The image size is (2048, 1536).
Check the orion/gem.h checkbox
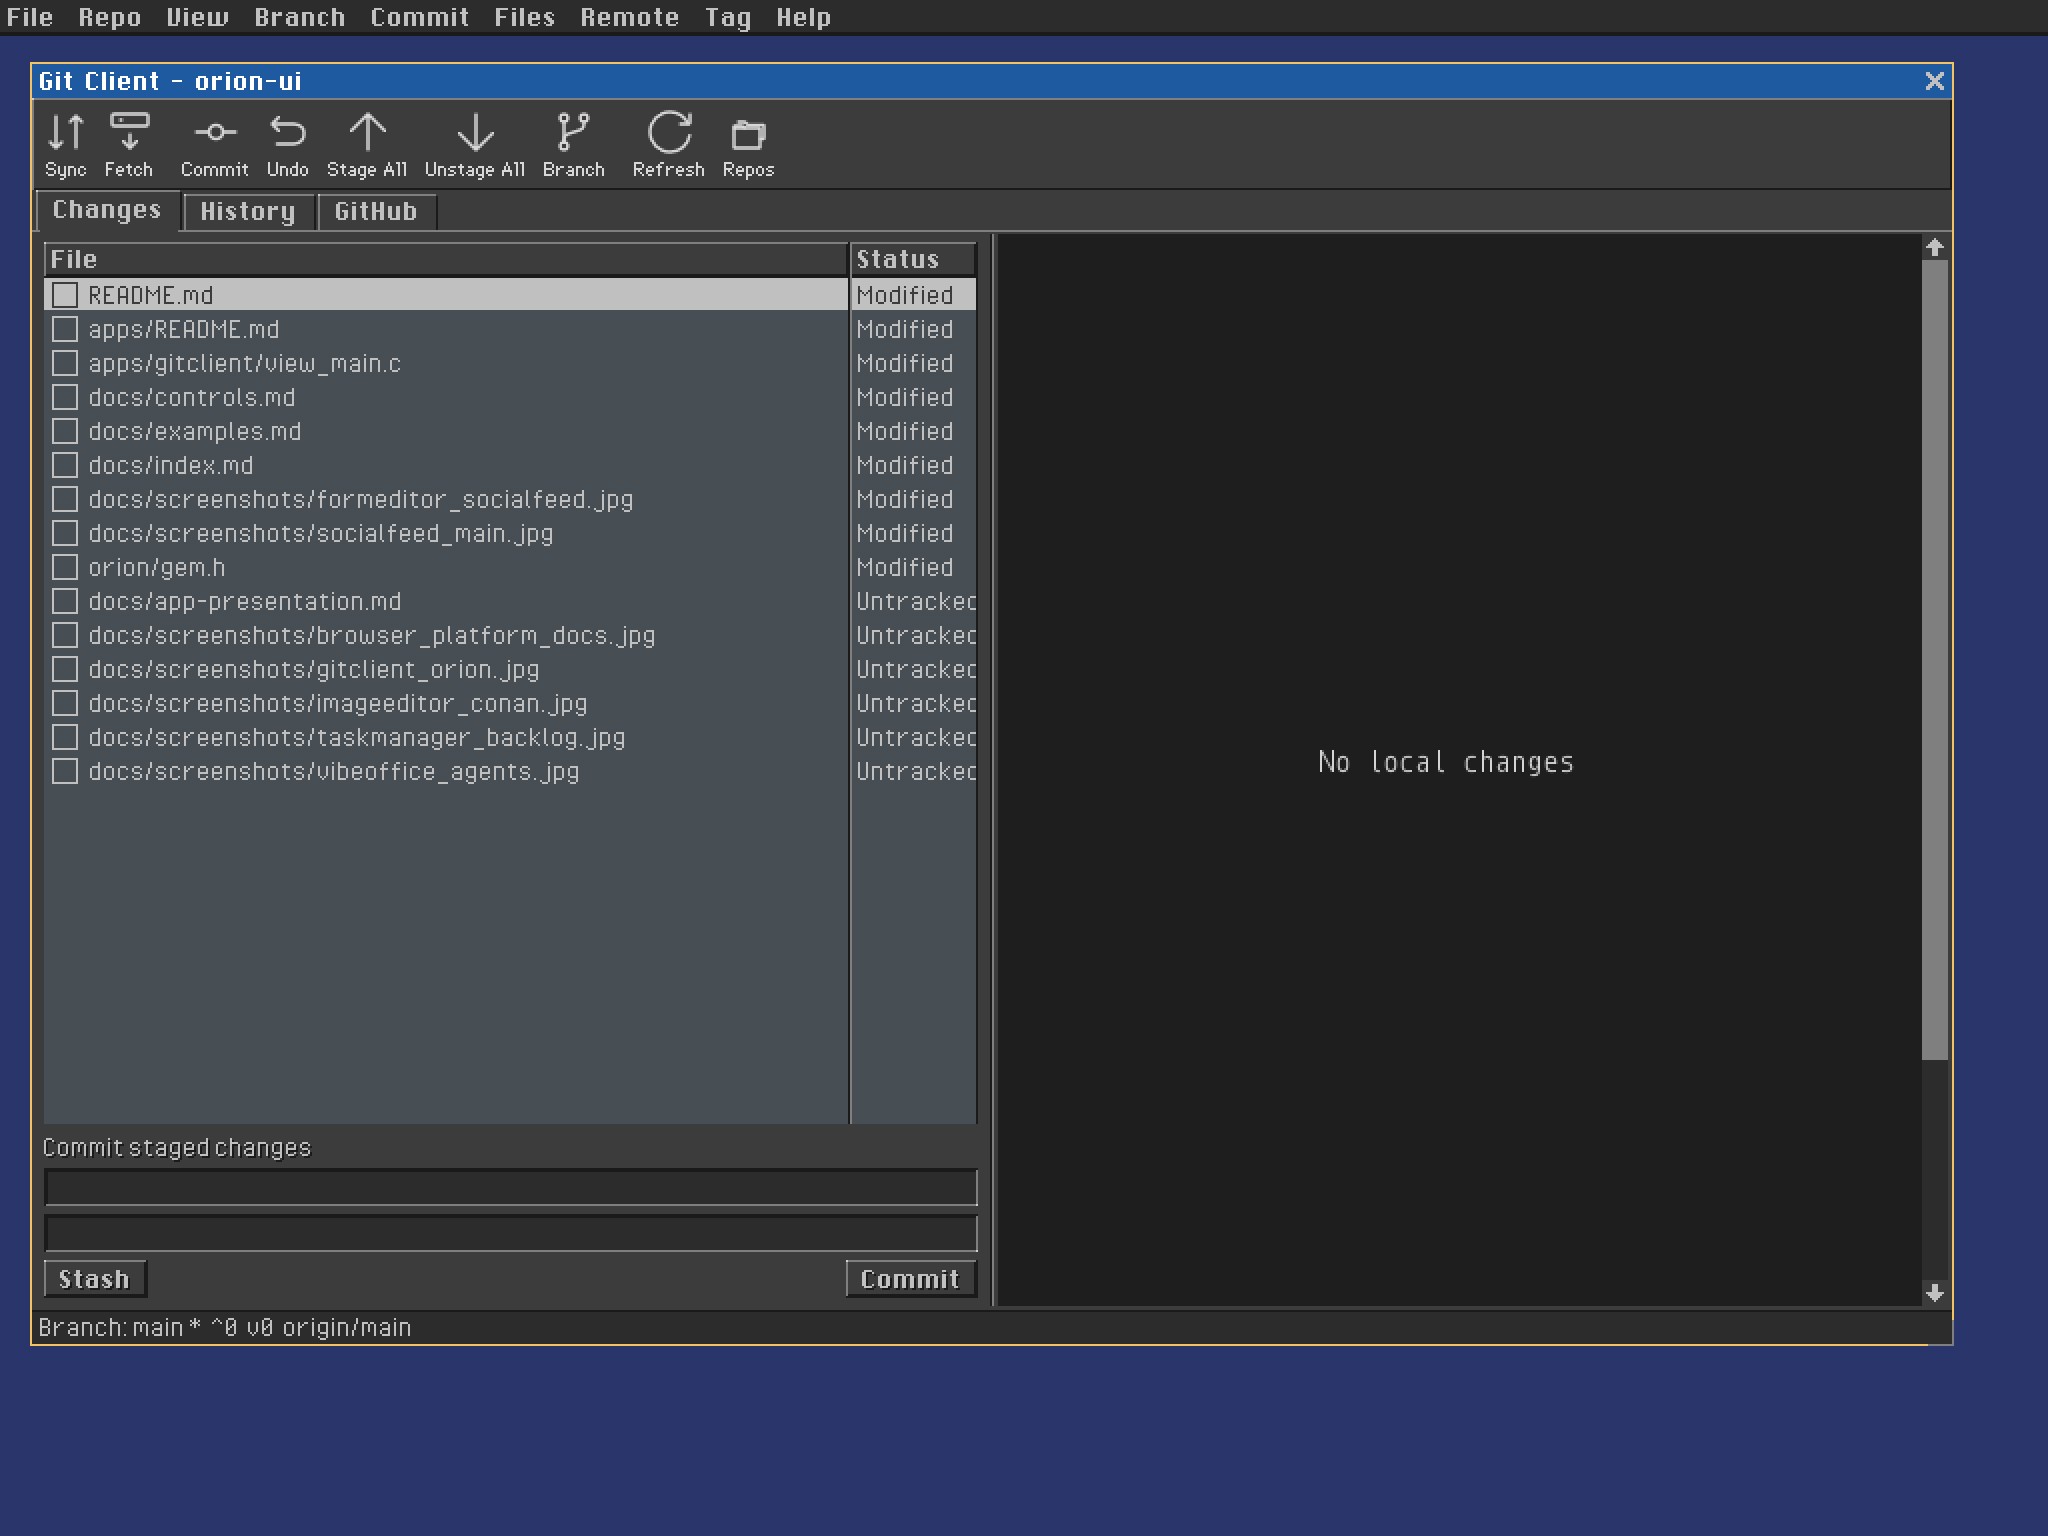tap(65, 567)
